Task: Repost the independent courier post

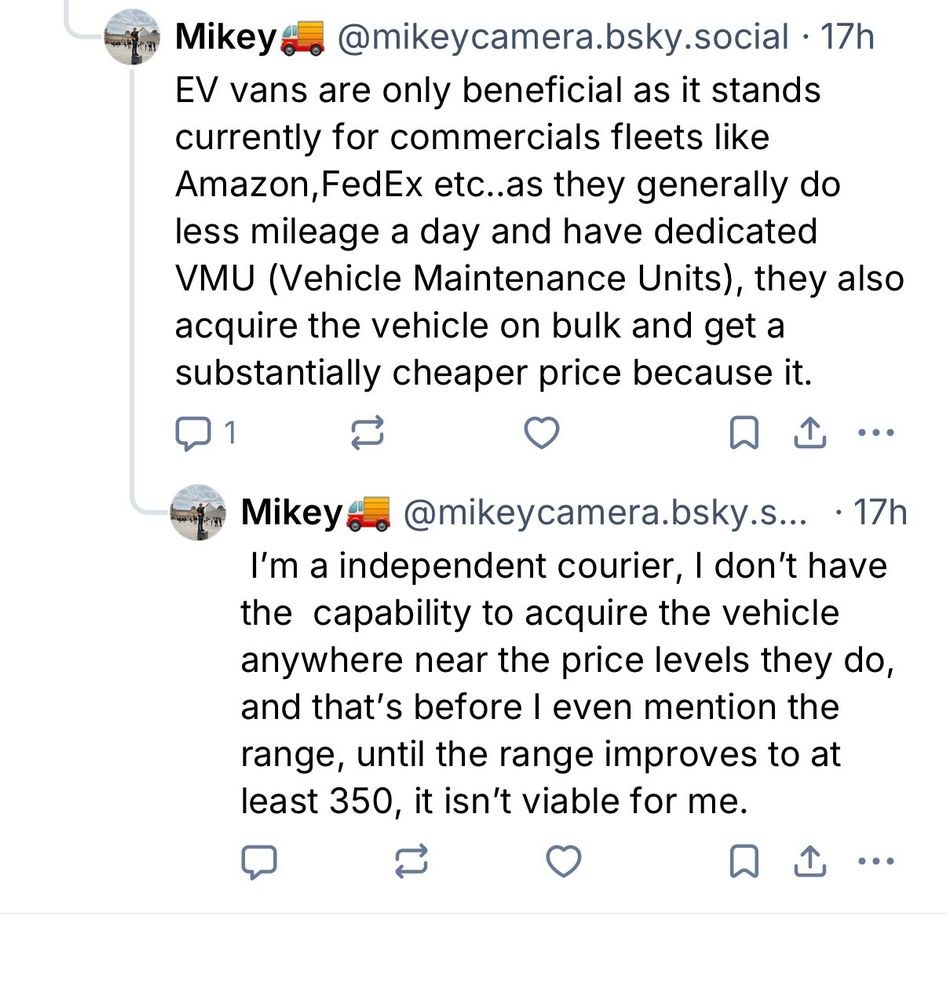Action: (x=411, y=861)
